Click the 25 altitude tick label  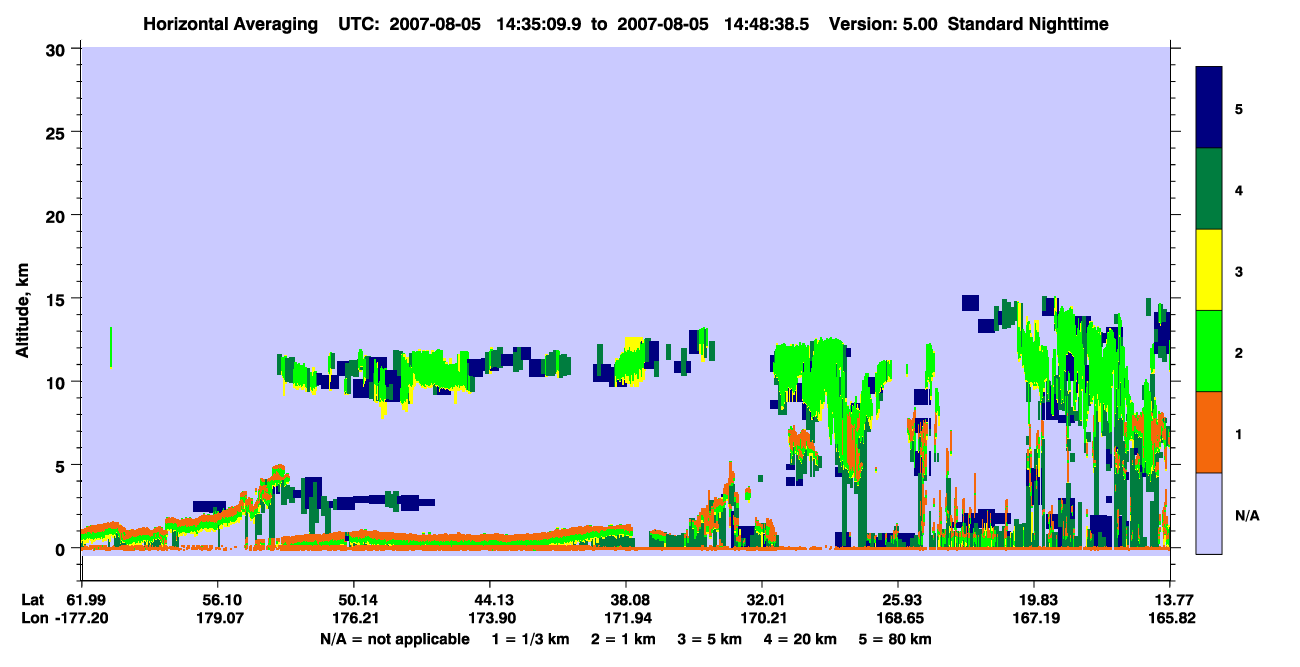coord(56,133)
